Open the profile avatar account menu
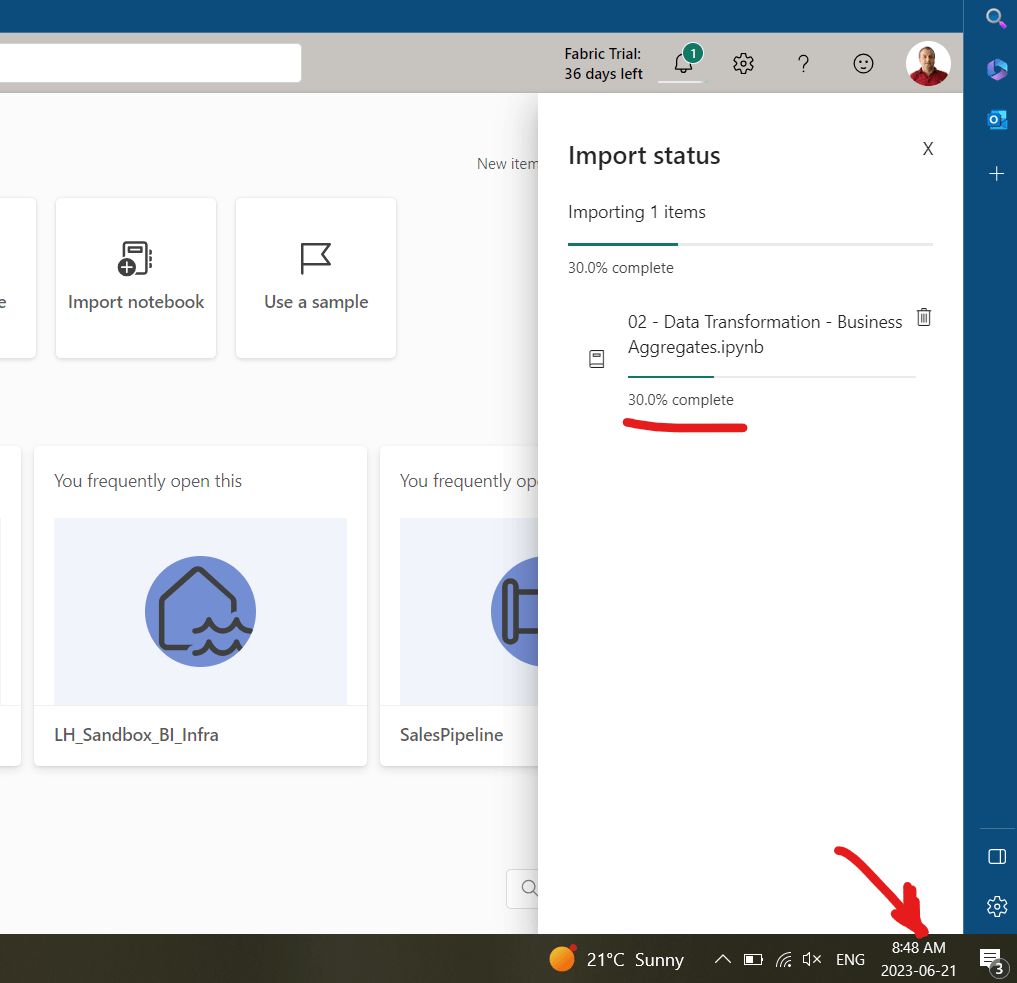The image size is (1017, 983). tap(928, 63)
